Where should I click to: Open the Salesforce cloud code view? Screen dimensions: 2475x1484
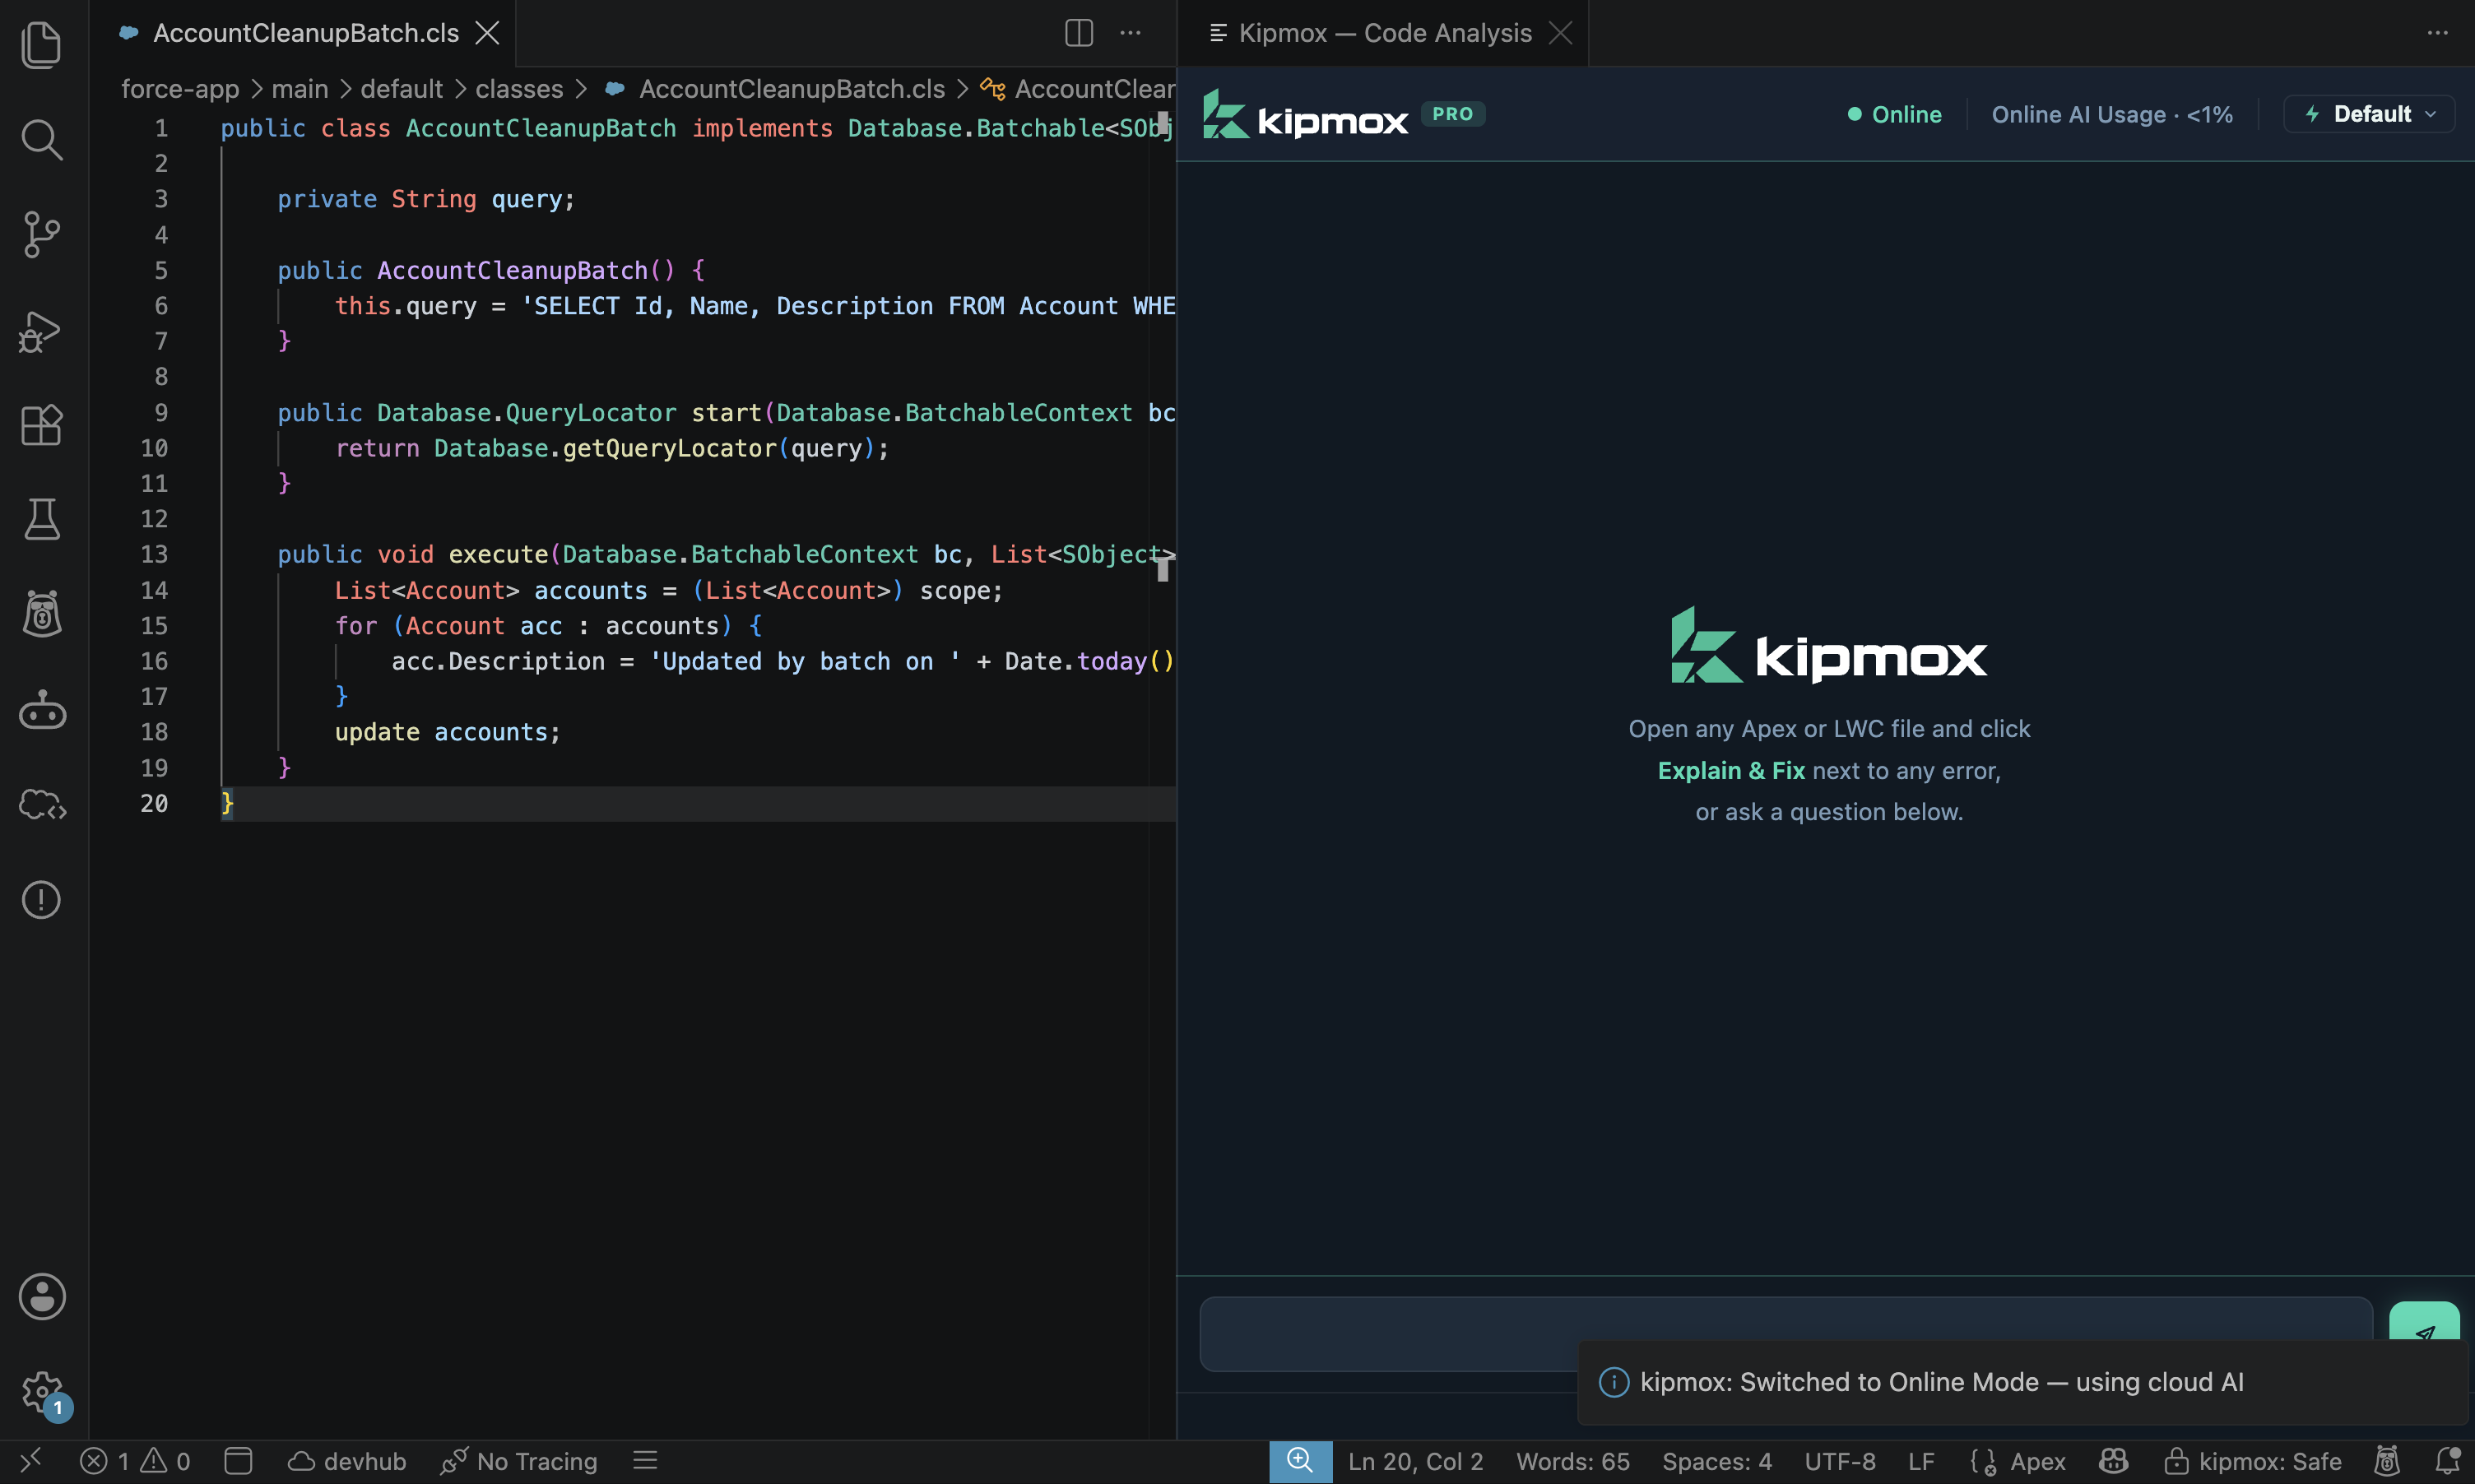coord(41,804)
